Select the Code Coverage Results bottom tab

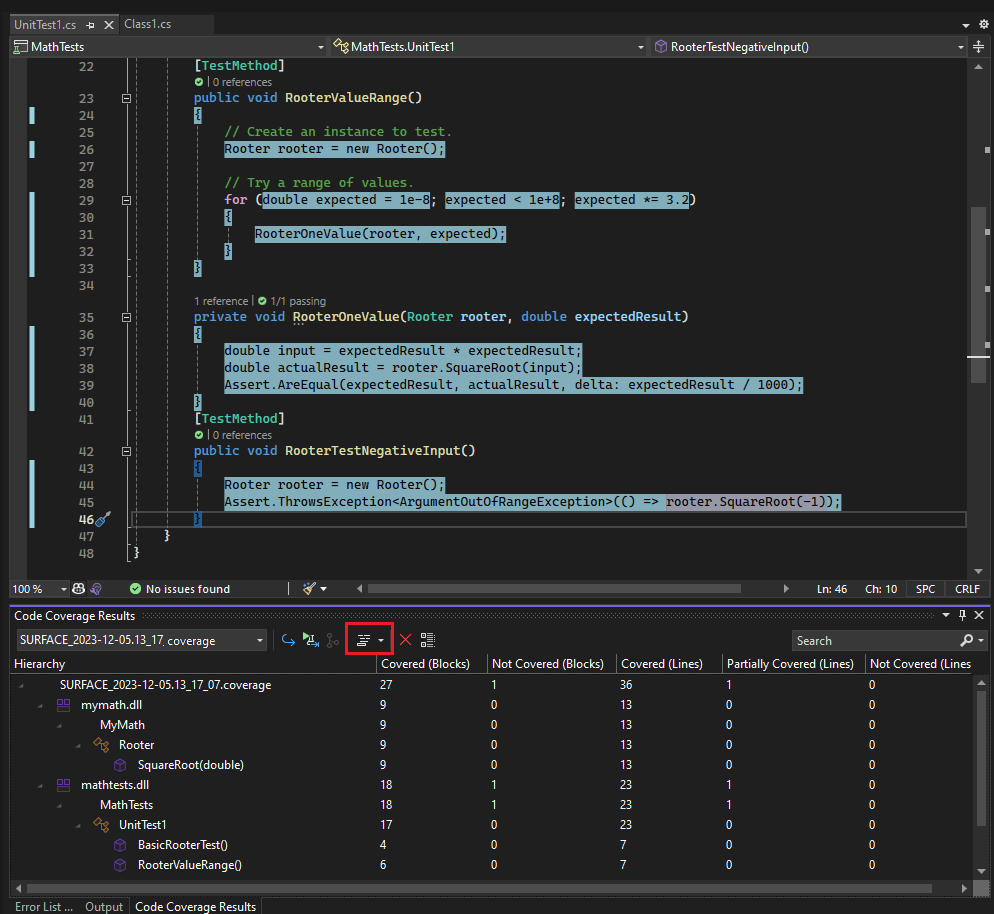pos(195,906)
